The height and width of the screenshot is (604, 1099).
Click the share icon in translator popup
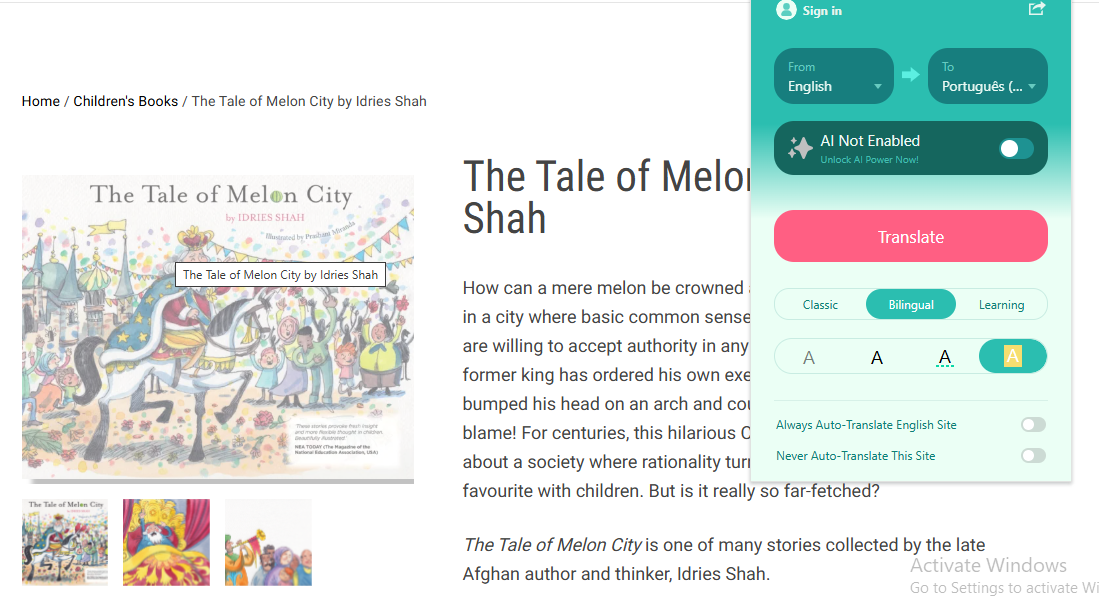[1037, 9]
